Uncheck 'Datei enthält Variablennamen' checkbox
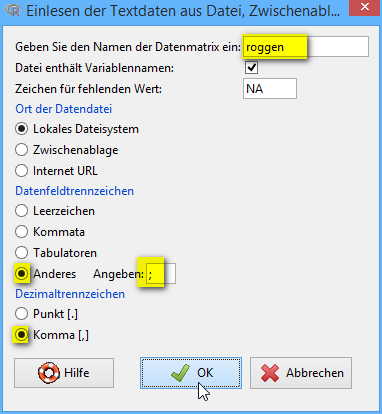Image resolution: width=382 pixels, height=414 pixels. [x=251, y=68]
